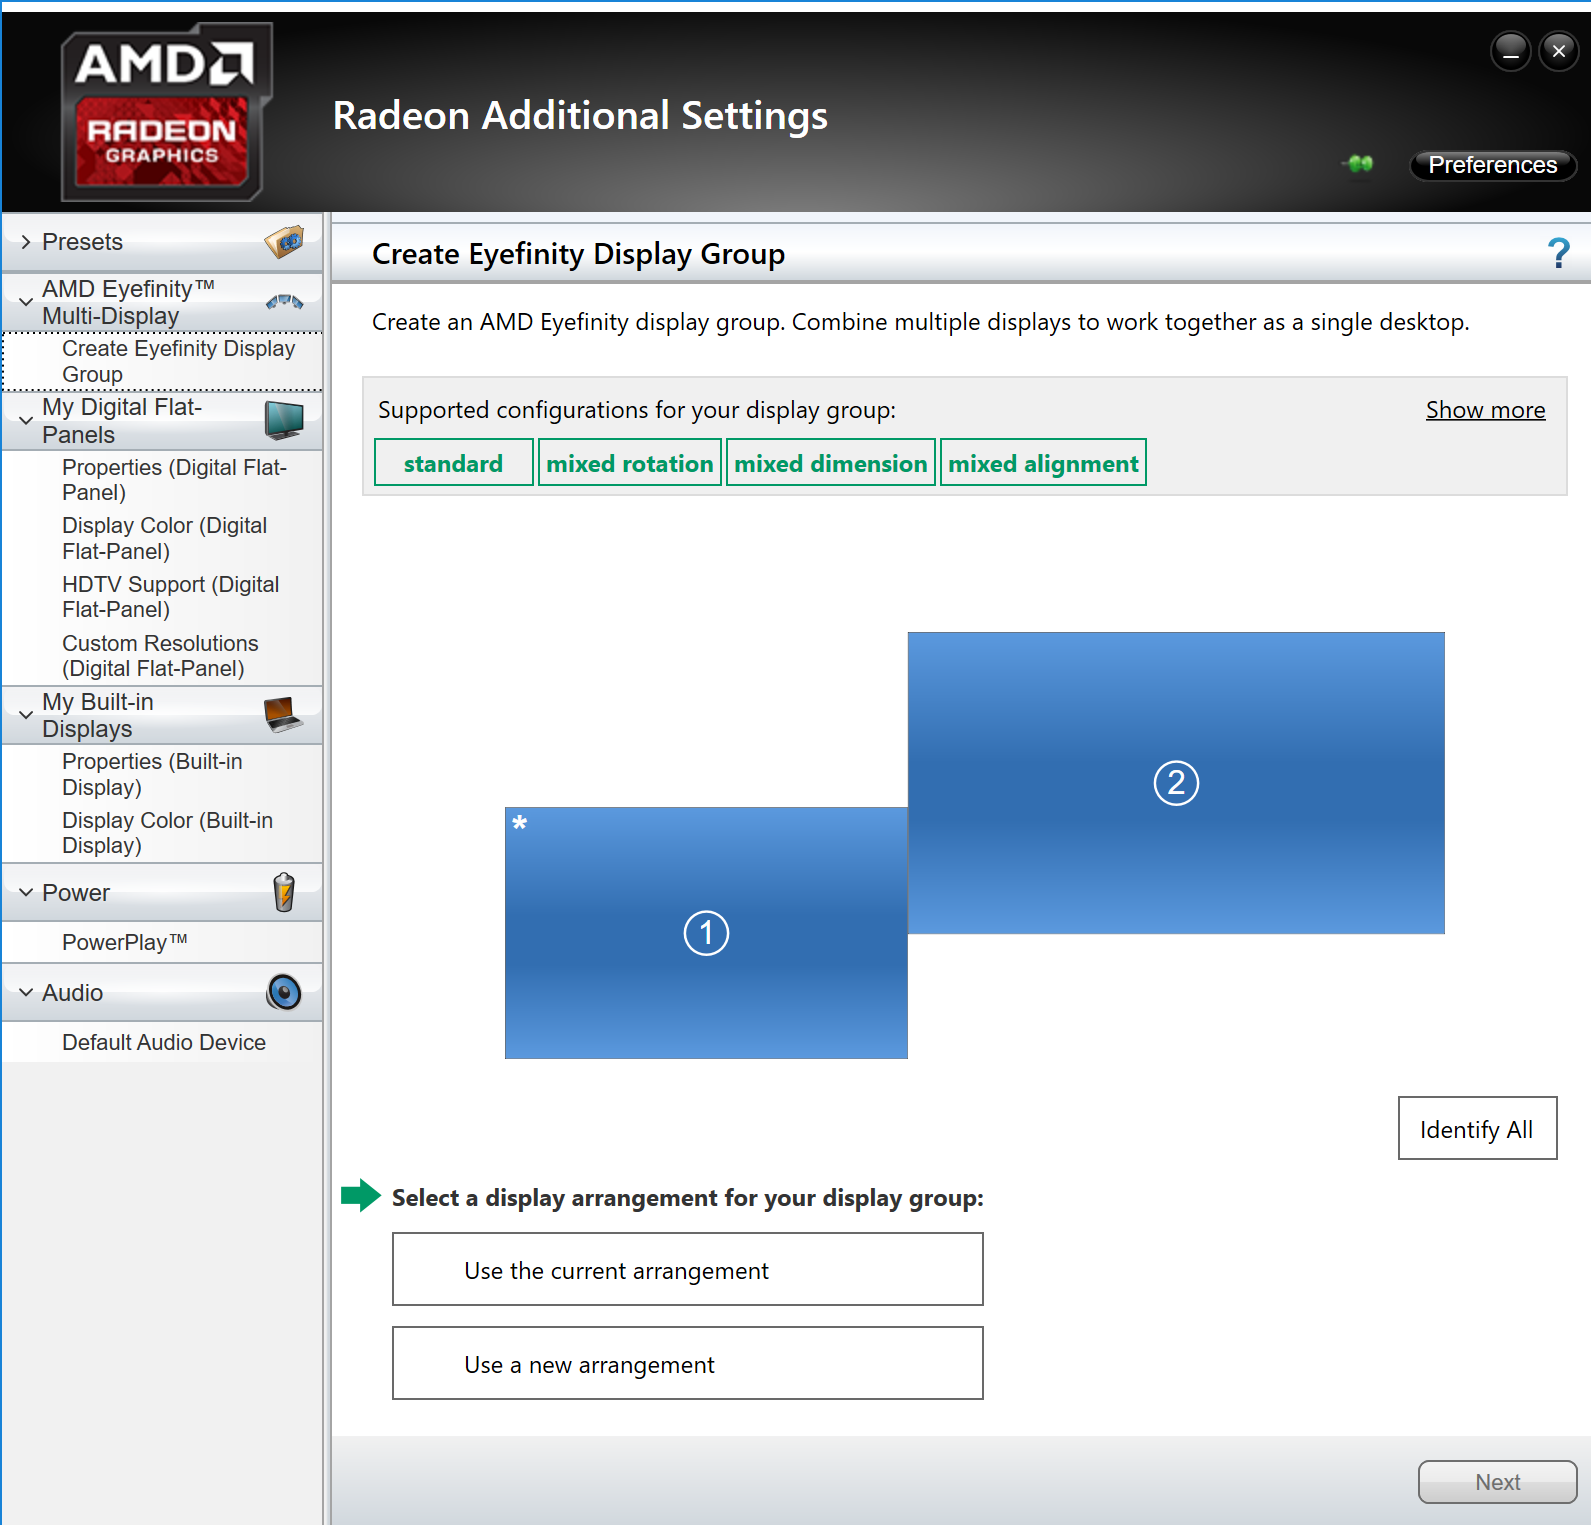
Task: Choose Use the current arrangement
Action: pyautogui.click(x=688, y=1269)
